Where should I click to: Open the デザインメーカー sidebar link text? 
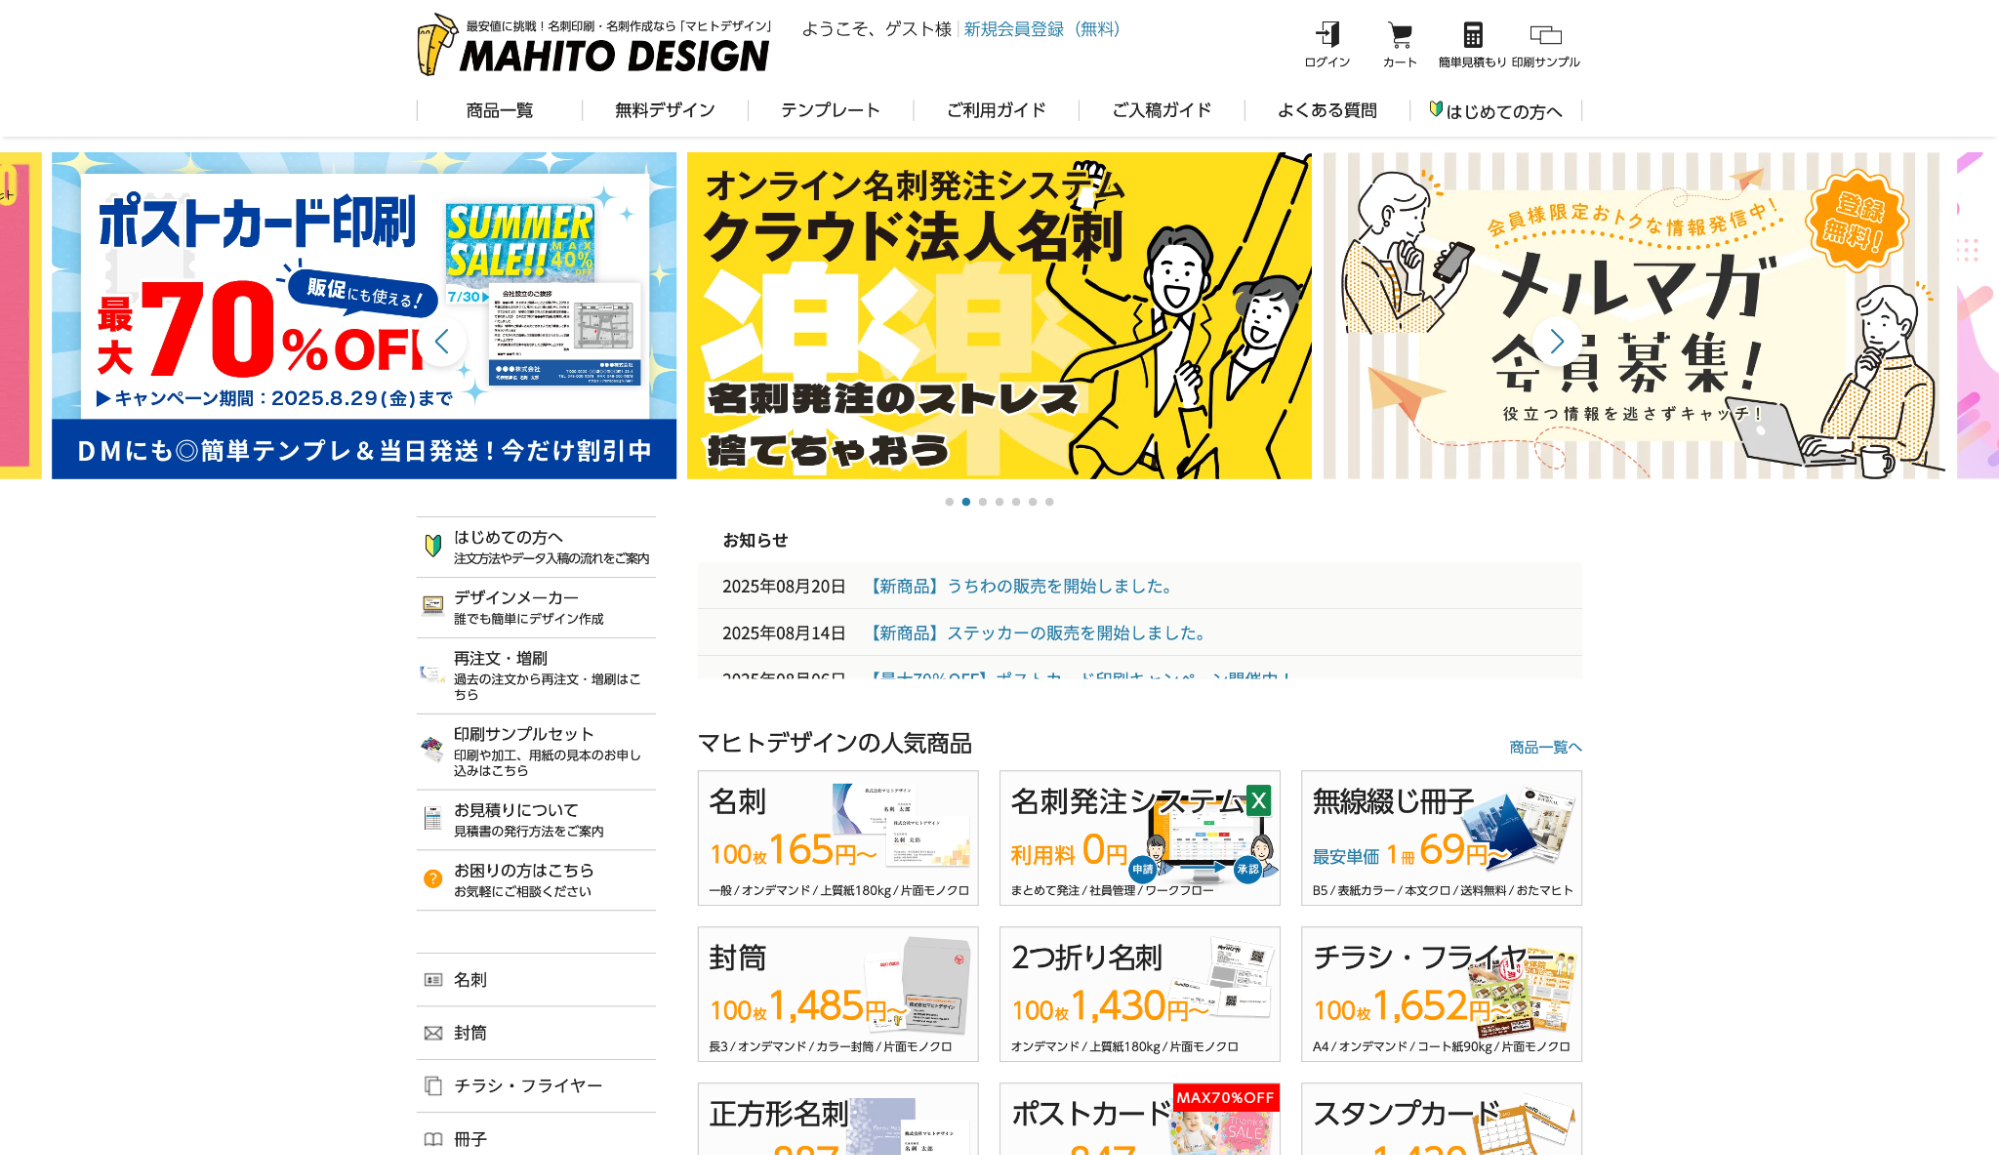pyautogui.click(x=516, y=597)
